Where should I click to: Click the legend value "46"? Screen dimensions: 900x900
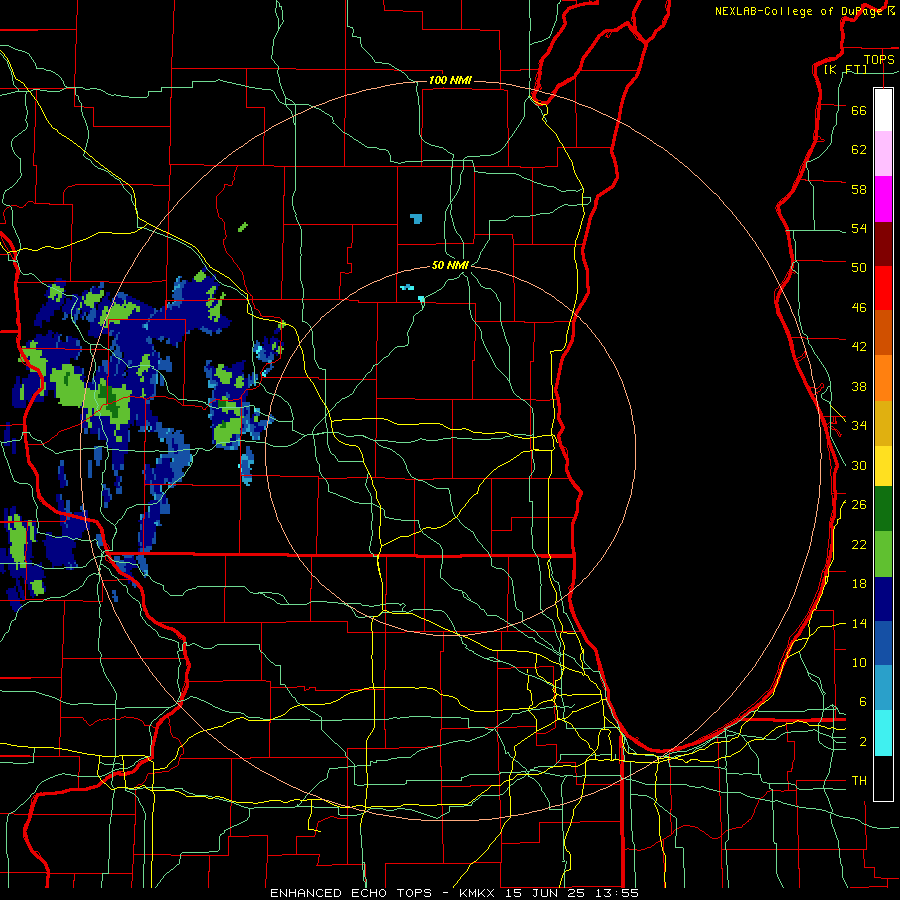coord(859,308)
